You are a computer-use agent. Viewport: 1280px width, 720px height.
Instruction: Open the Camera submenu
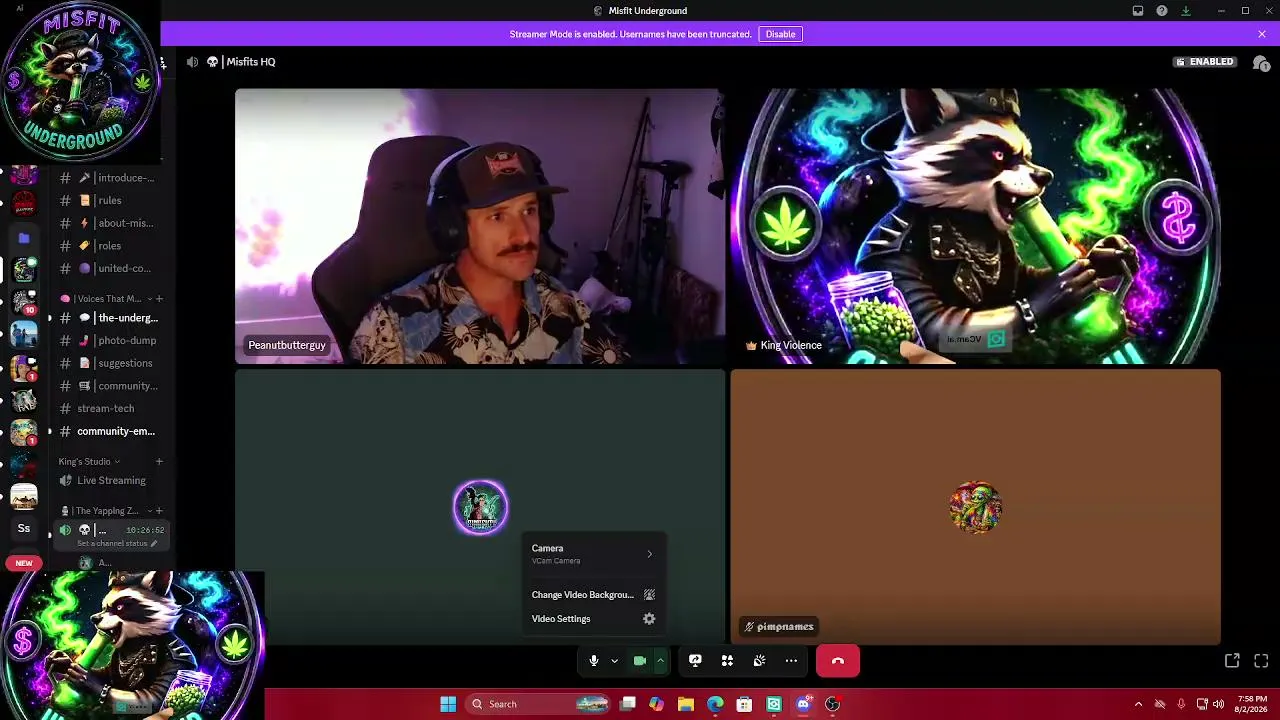pyautogui.click(x=593, y=554)
